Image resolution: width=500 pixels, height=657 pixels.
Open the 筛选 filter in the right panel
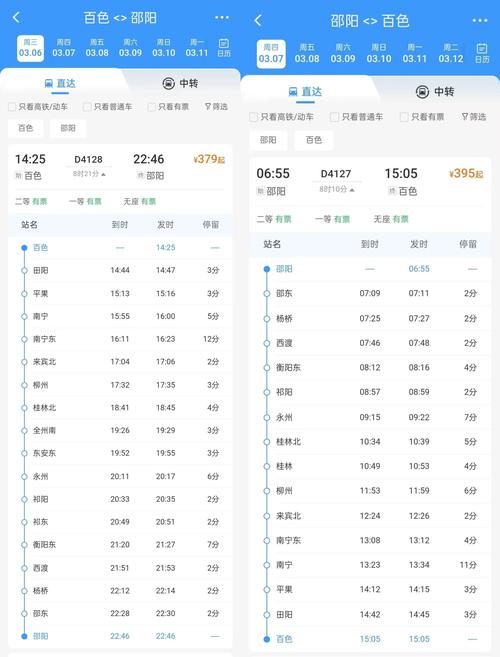474,116
